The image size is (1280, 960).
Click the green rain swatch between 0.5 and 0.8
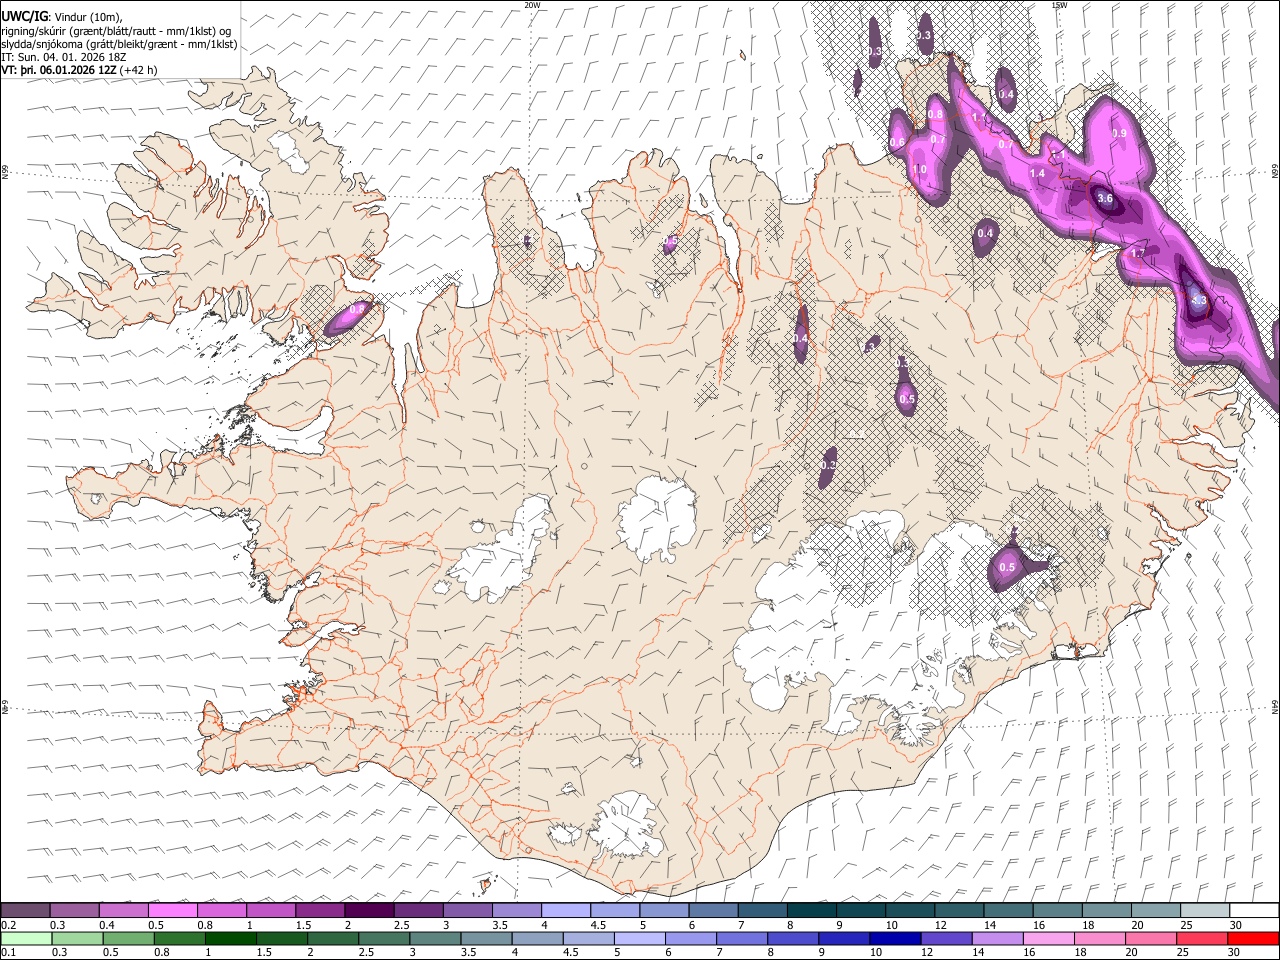[x=129, y=938]
